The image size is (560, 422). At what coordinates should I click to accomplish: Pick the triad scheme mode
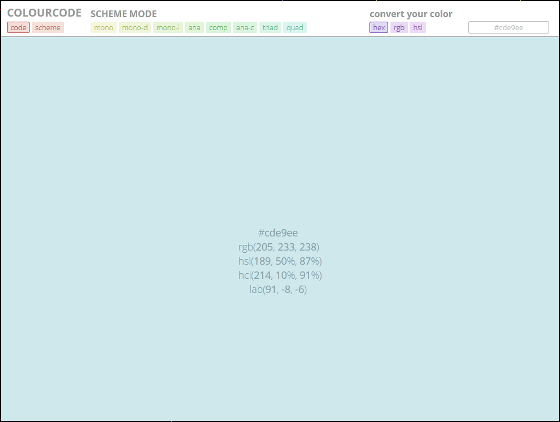270,27
